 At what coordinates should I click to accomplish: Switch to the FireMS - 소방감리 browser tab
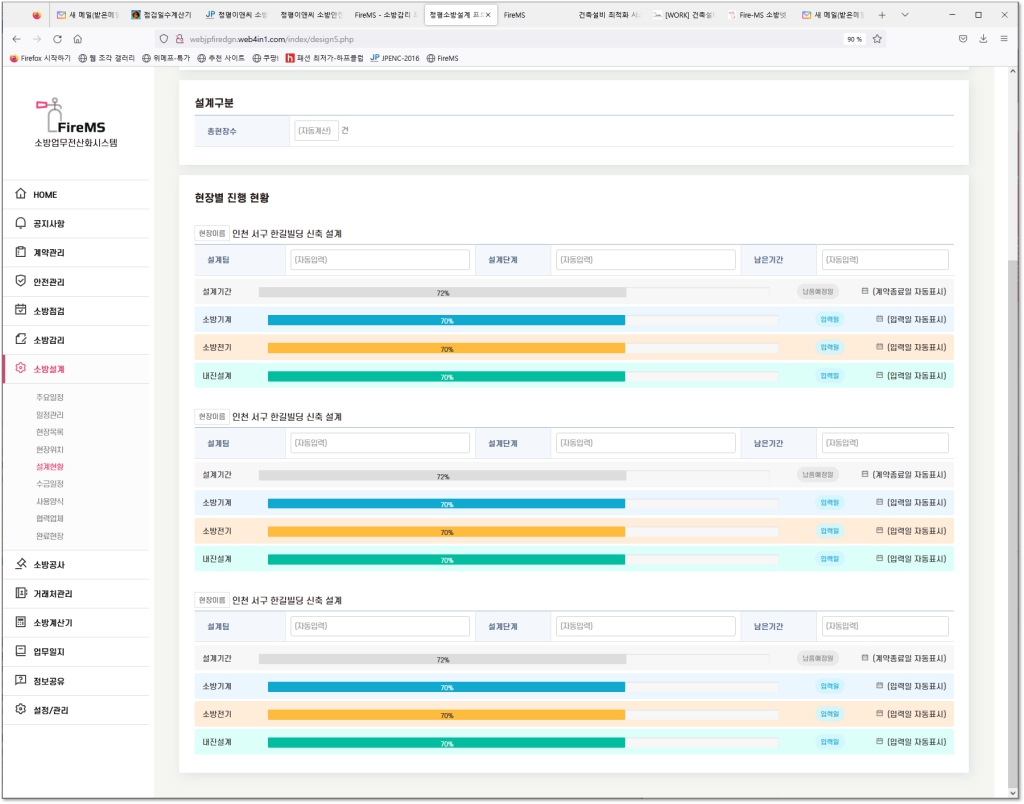coord(385,15)
